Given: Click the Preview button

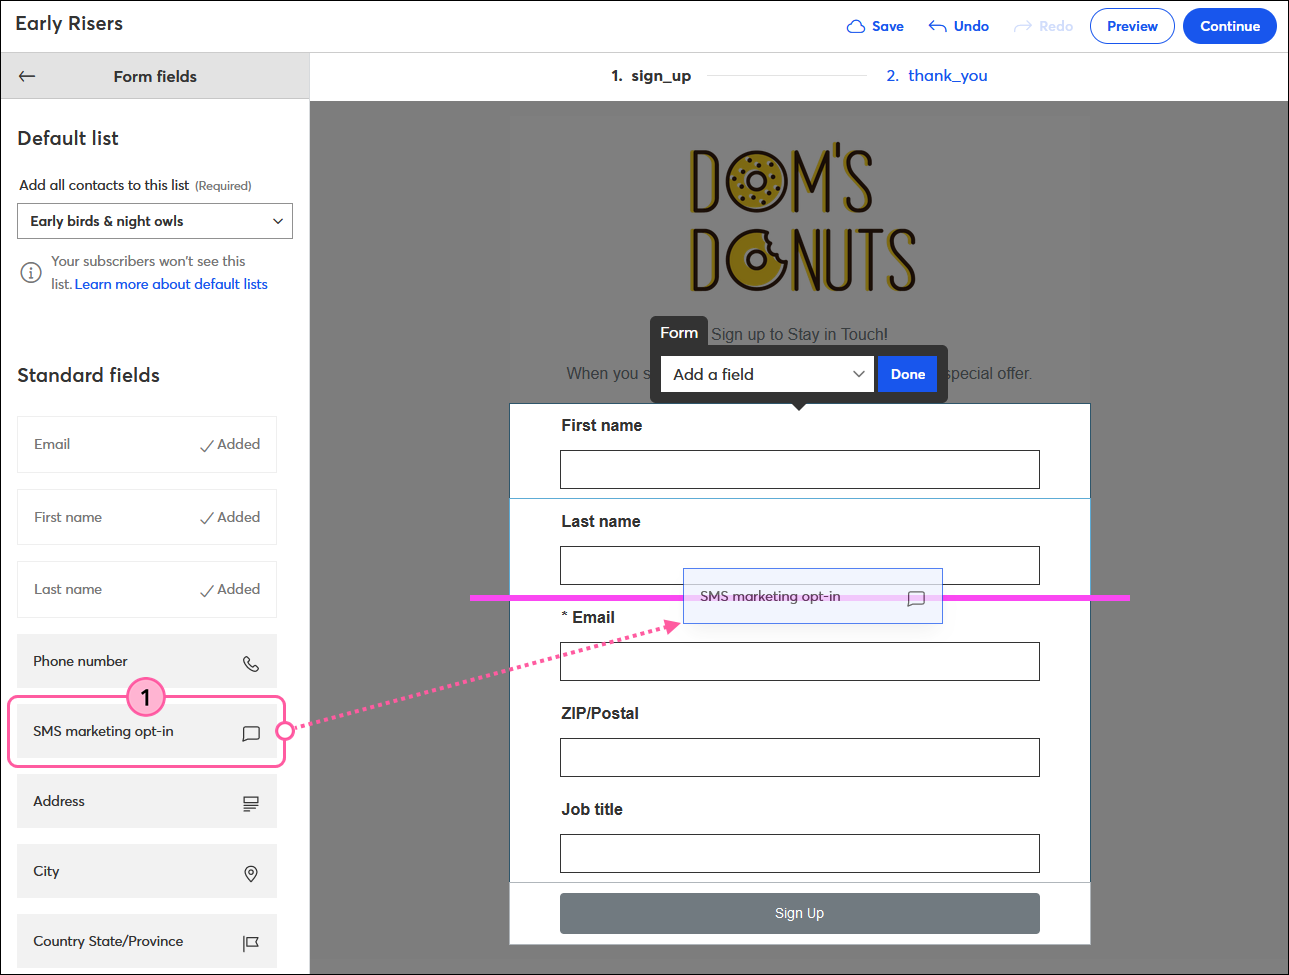Looking at the screenshot, I should (1132, 26).
